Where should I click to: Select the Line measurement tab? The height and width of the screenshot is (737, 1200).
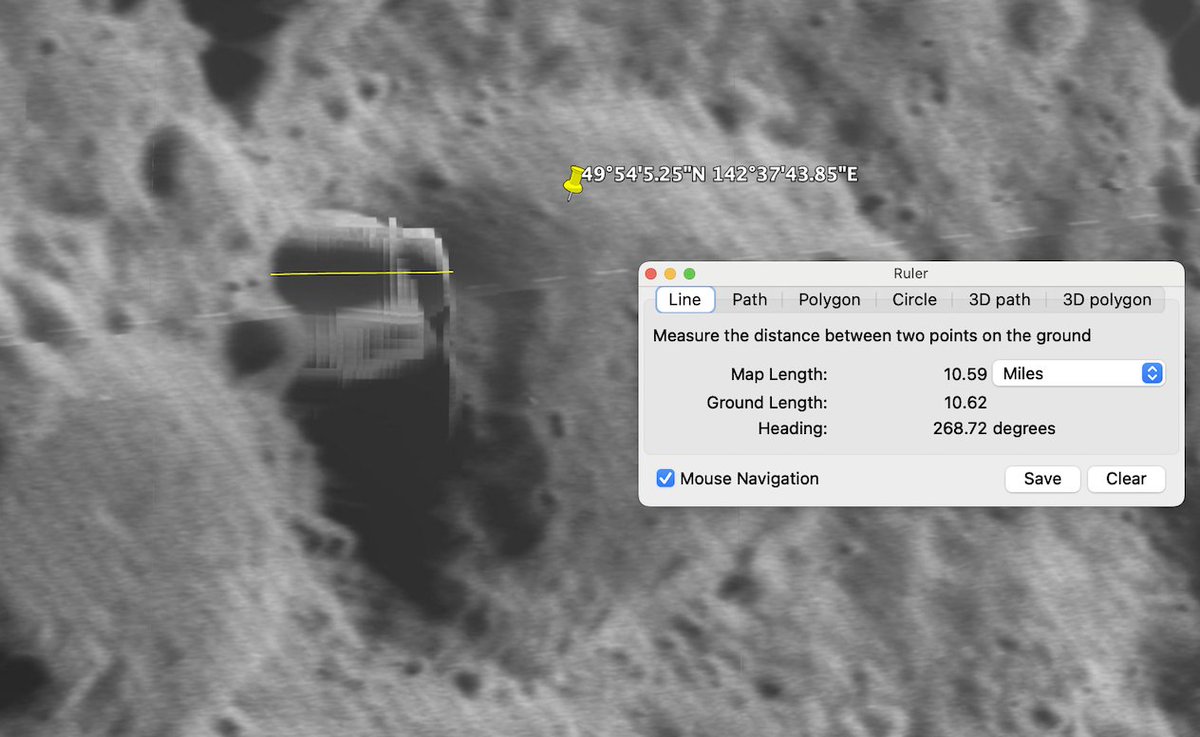tap(684, 299)
